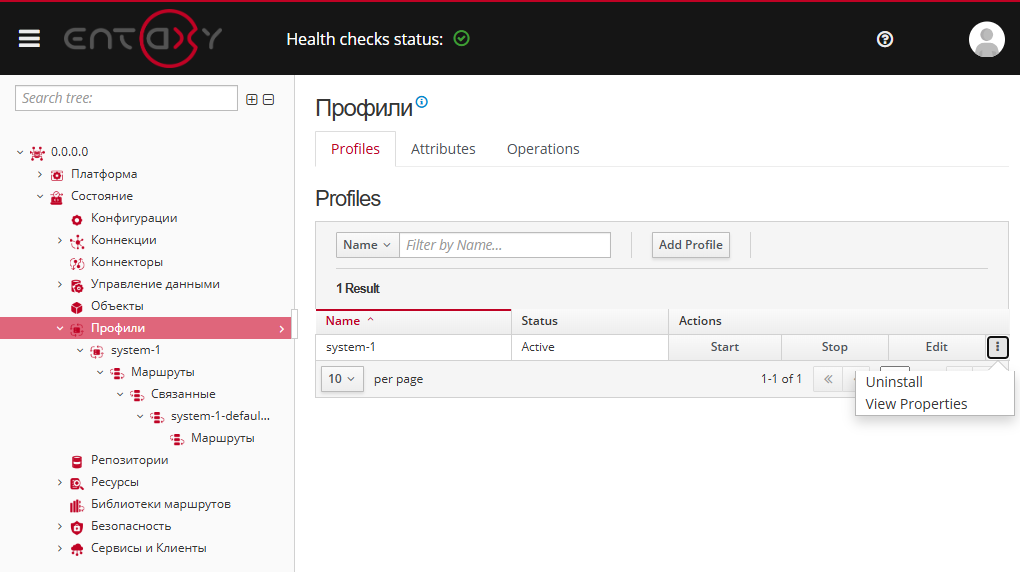Expand the Платформа tree node
The image size is (1020, 572).
pos(40,174)
